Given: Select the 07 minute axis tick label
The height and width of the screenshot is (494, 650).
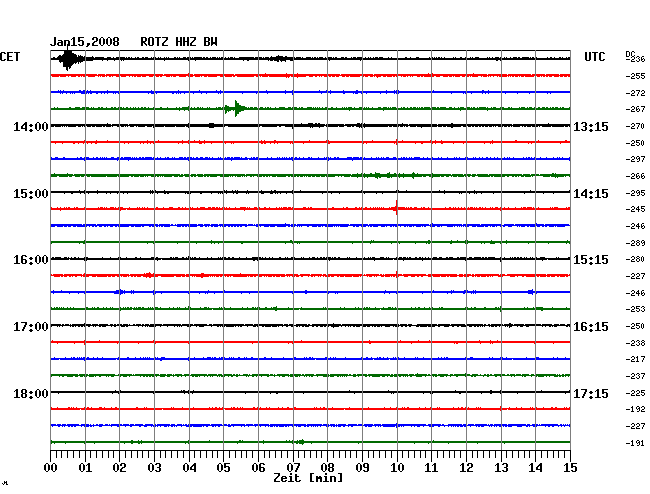Looking at the screenshot, I should tap(293, 468).
